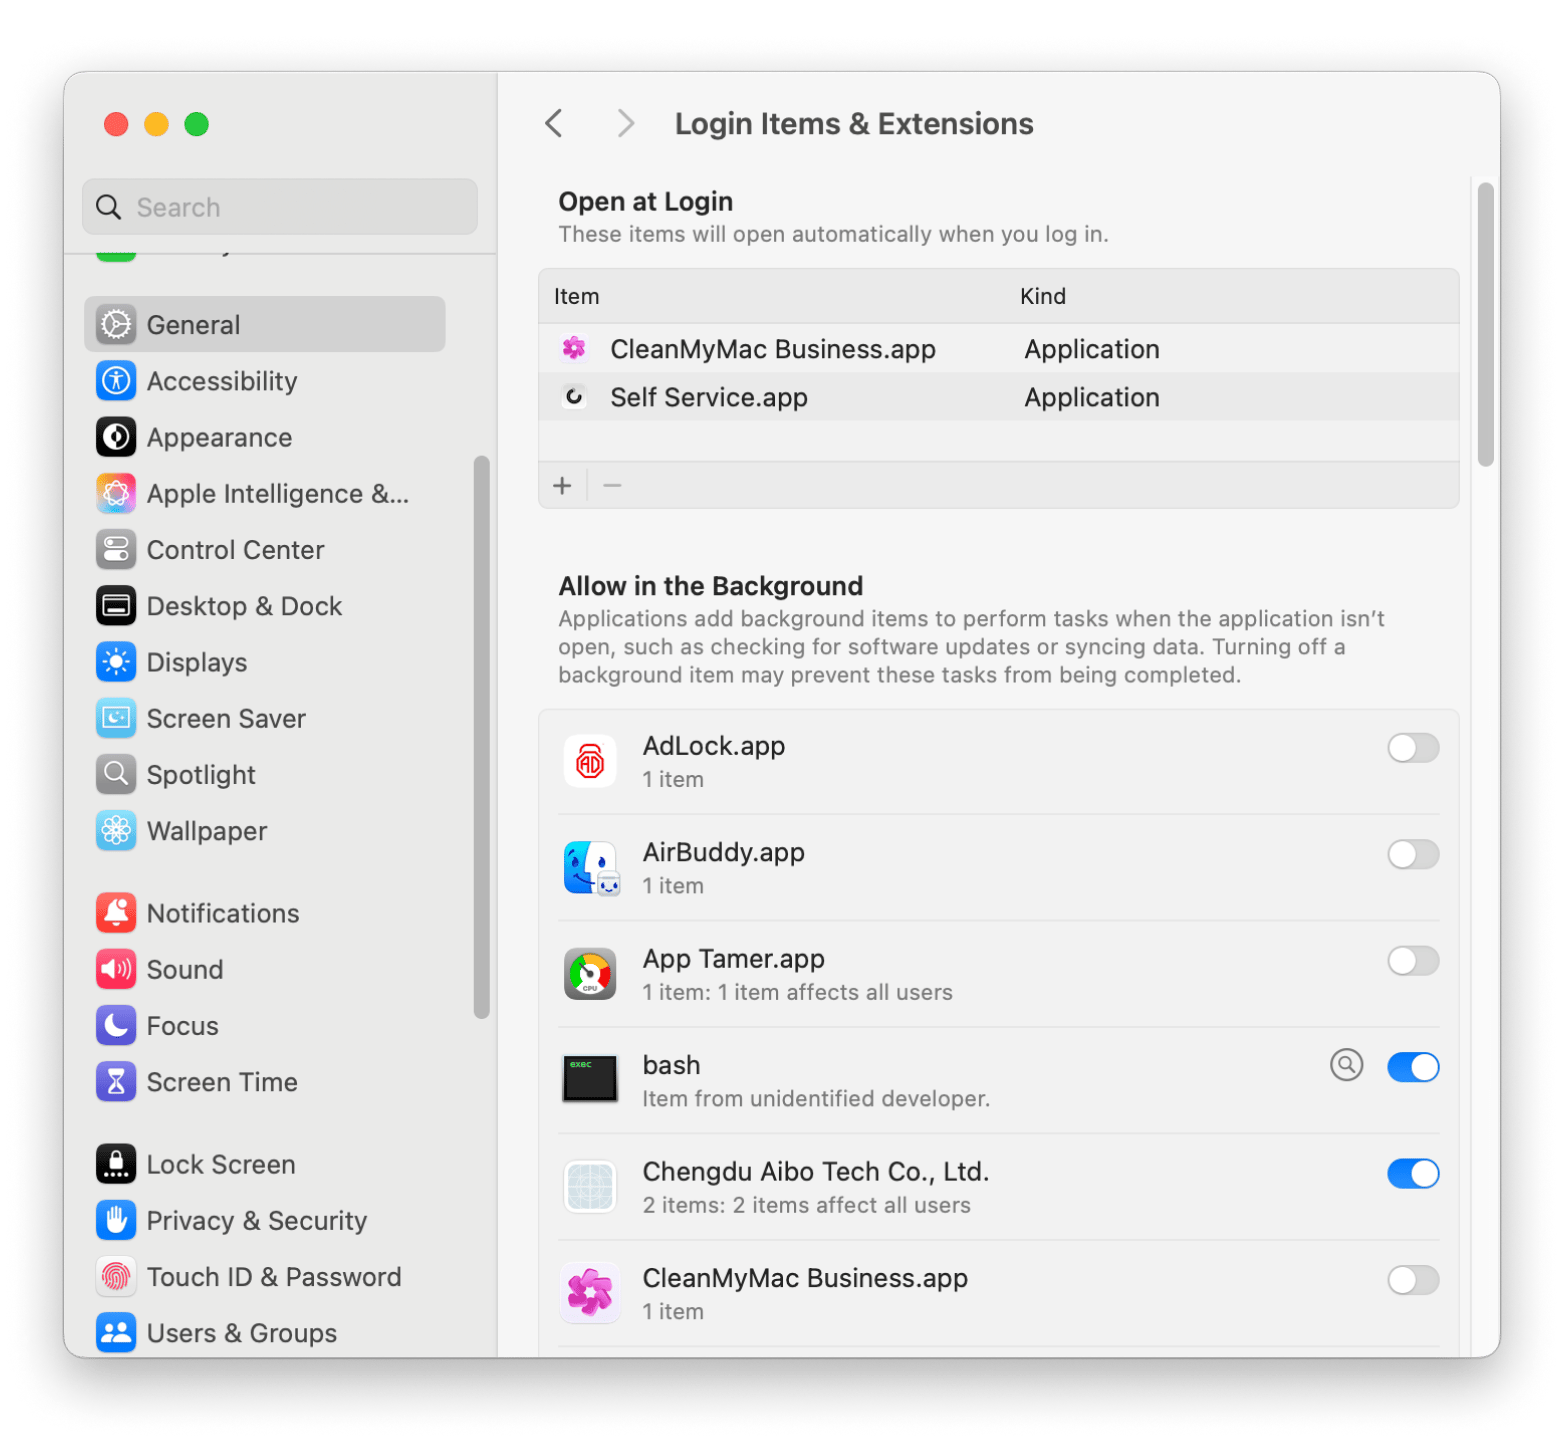Turn off Chengdu Aibo Tech toggle
This screenshot has height=1452, width=1560.
coord(1413,1174)
